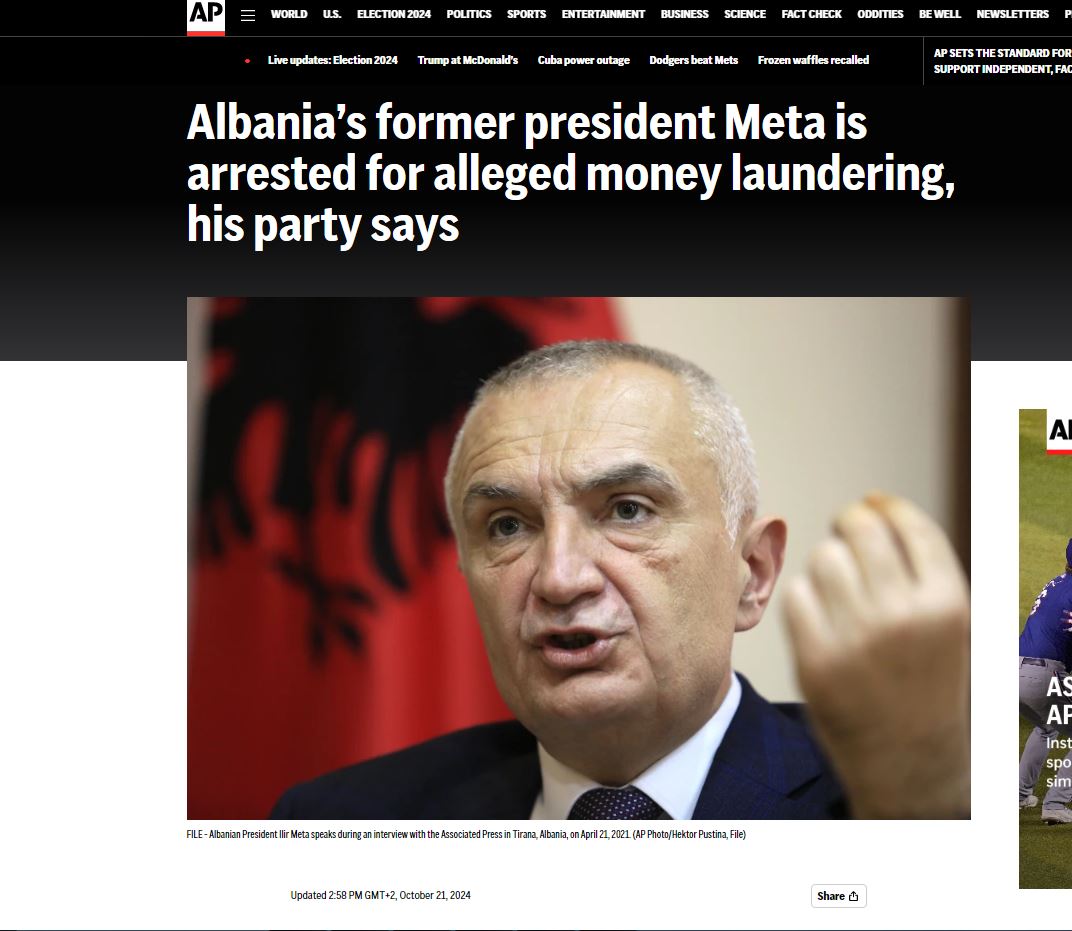Click the Ilir Meta article photo
This screenshot has height=931, width=1072.
tap(578, 558)
